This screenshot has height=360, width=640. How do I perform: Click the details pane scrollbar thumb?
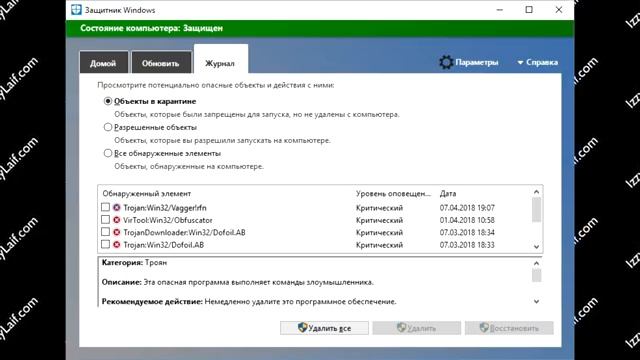pyautogui.click(x=536, y=276)
